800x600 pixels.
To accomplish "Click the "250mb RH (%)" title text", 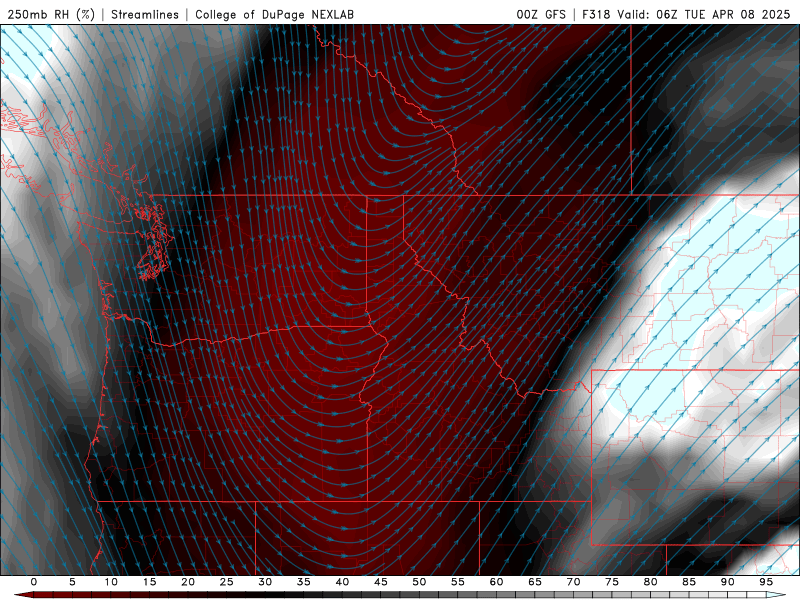I will (x=51, y=14).
